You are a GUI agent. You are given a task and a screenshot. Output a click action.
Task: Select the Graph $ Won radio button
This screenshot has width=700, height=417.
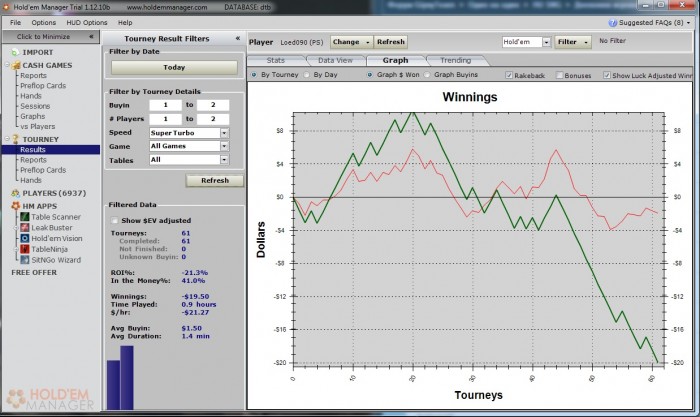pos(370,75)
